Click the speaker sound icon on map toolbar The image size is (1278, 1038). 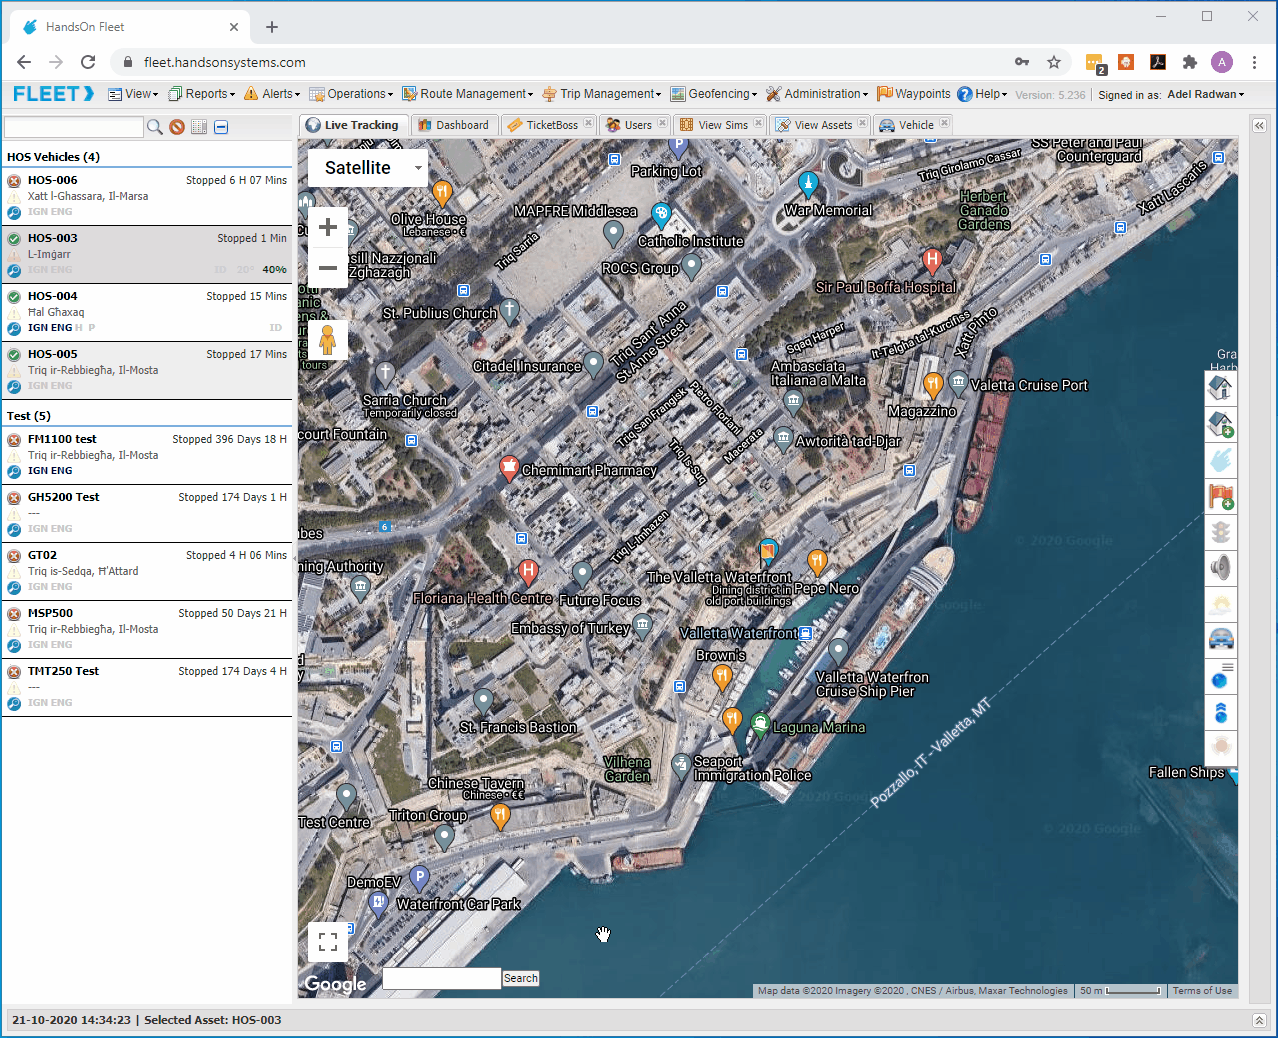pos(1220,568)
